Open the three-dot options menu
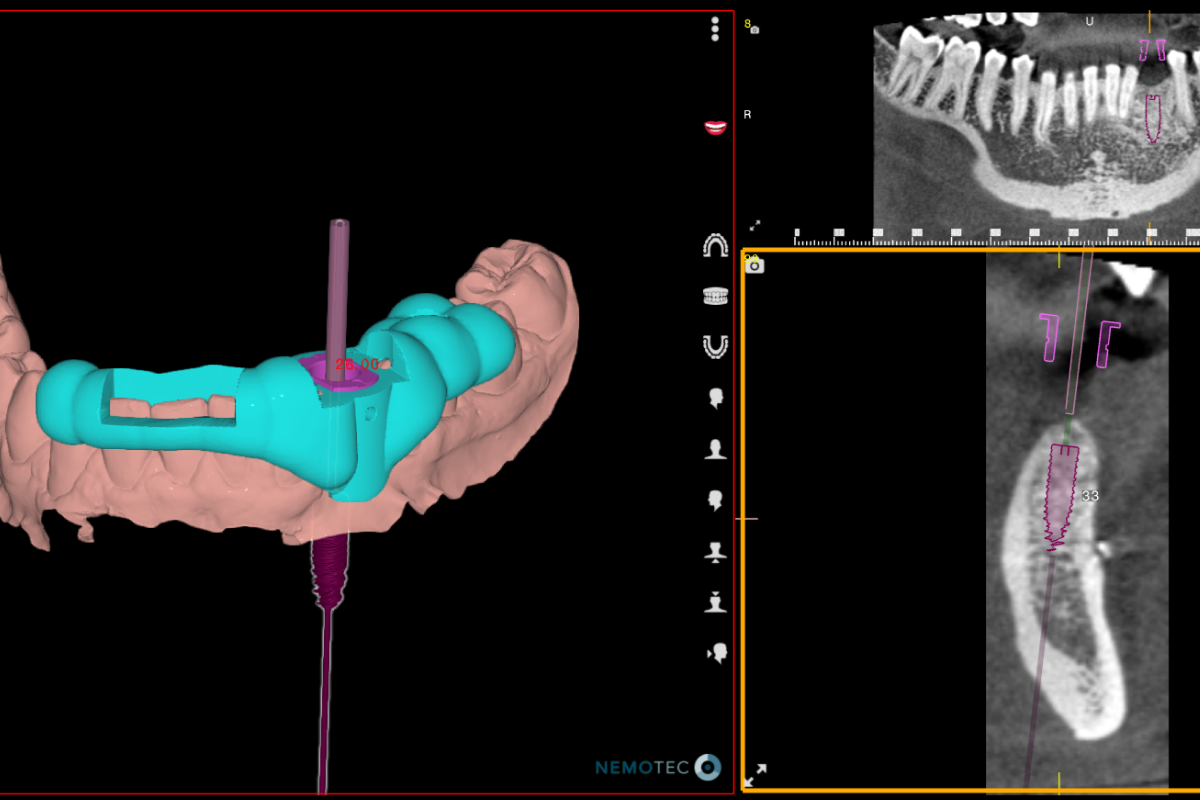 (715, 29)
